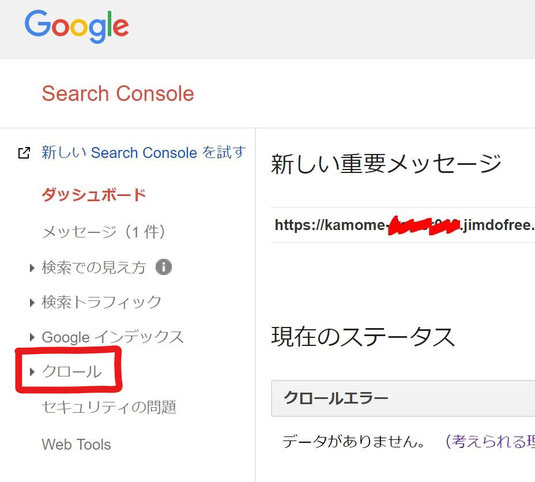Expand the 検索での見え方 arrow
The image size is (535, 482).
click(x=32, y=268)
